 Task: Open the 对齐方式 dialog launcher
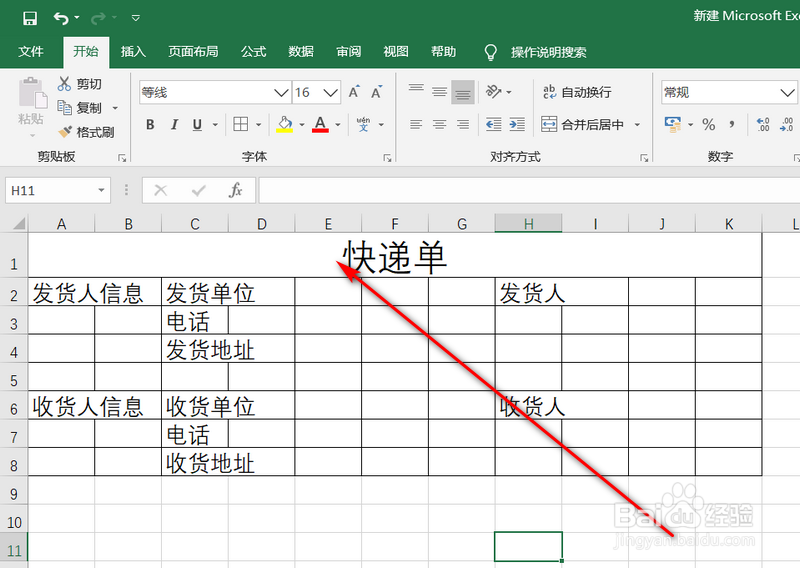(x=644, y=158)
